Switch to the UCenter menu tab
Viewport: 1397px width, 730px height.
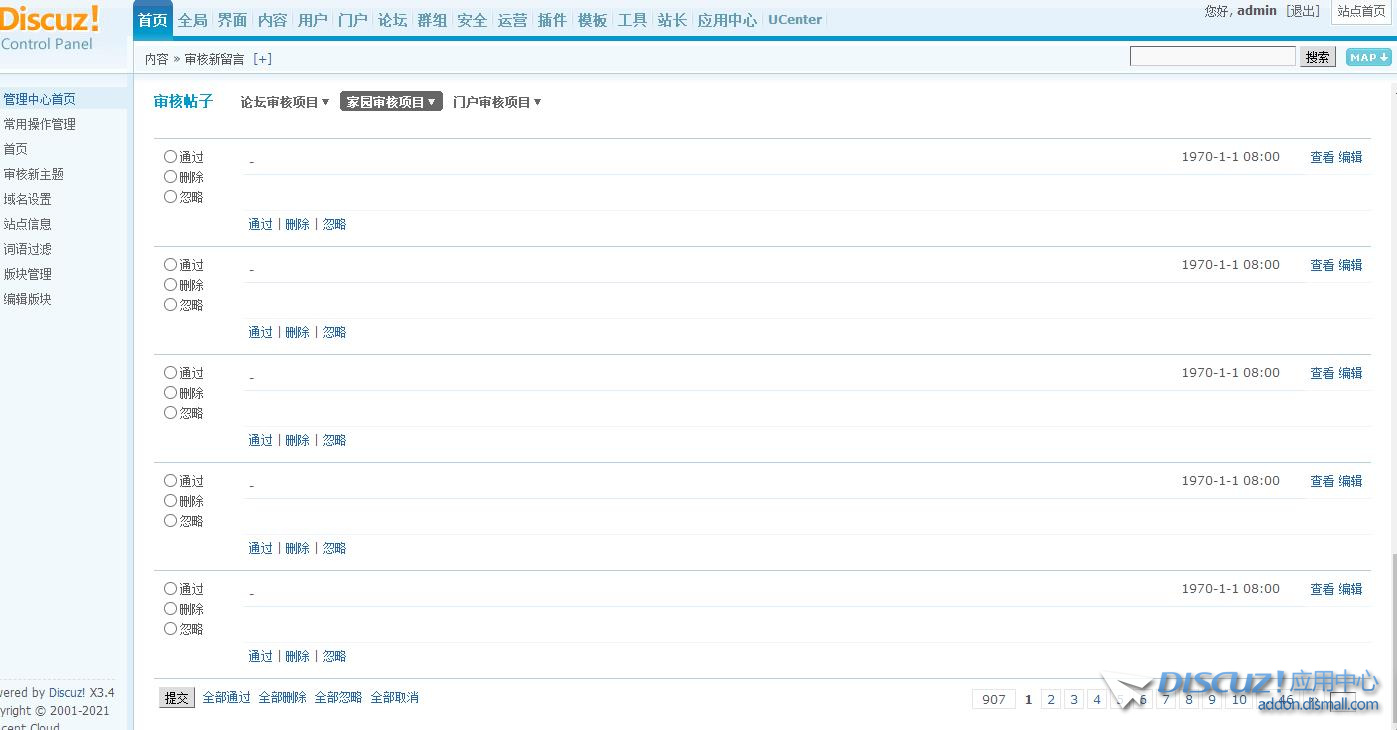[x=795, y=20]
